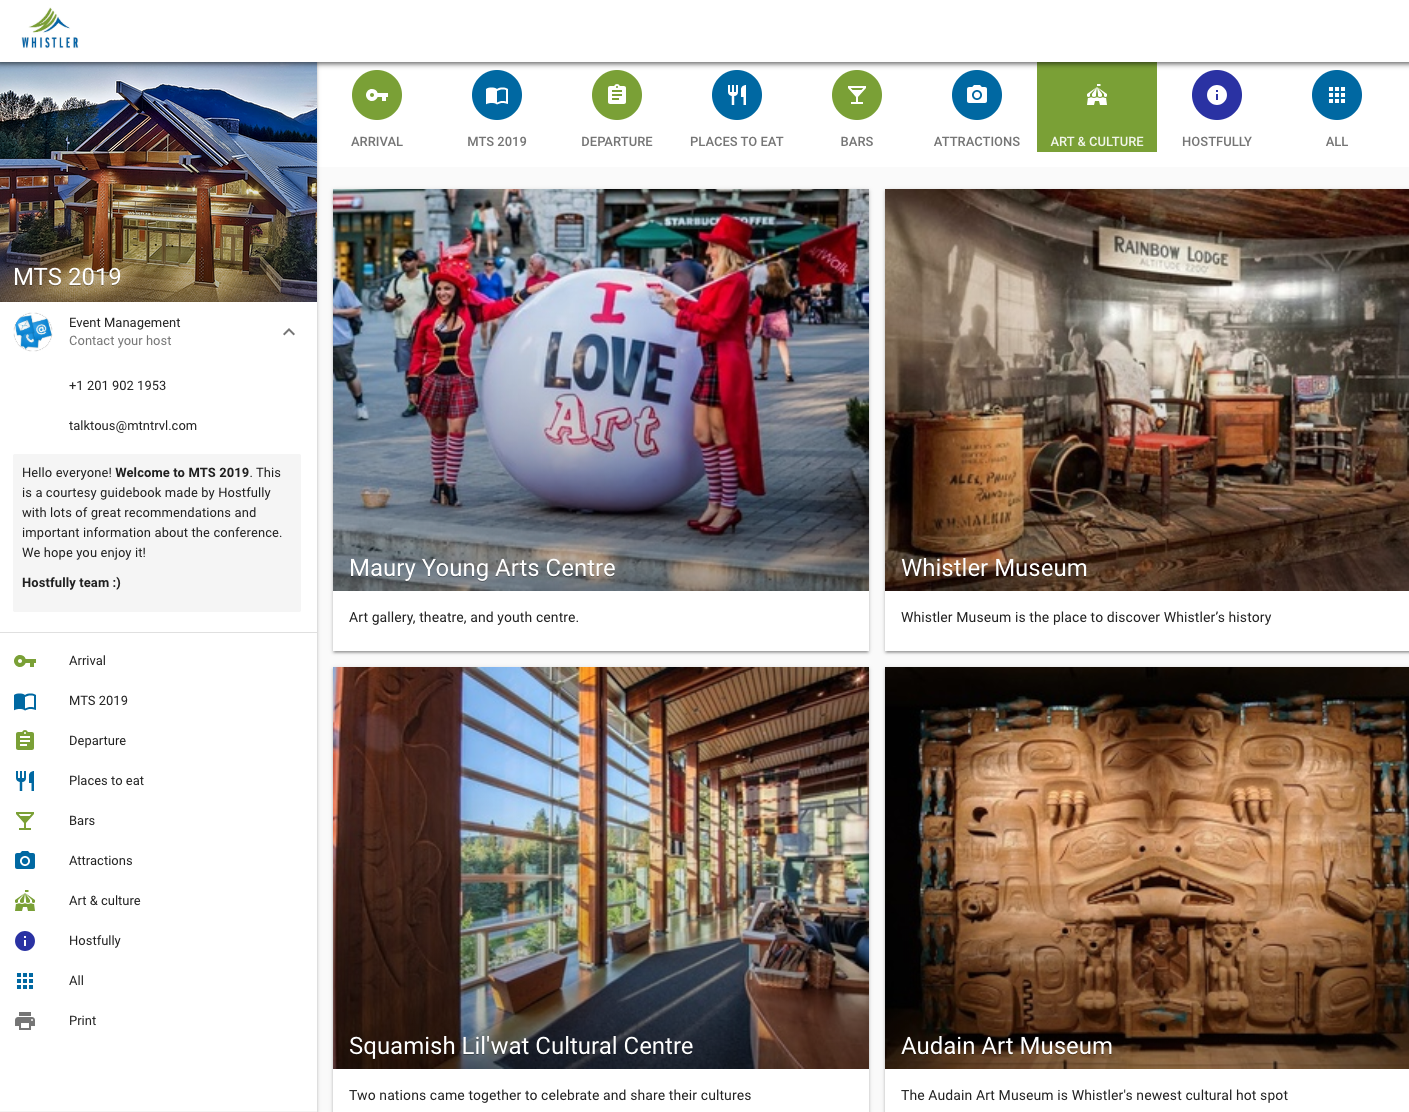Open the Hostfully info icon

pyautogui.click(x=1217, y=95)
